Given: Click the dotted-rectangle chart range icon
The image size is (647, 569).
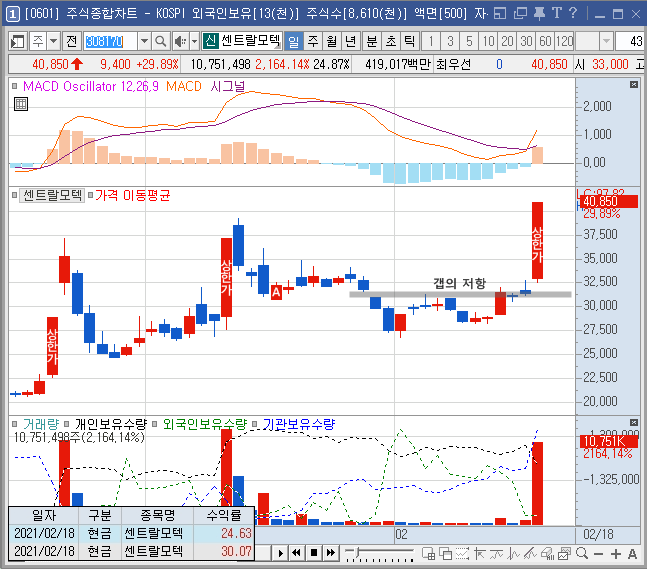Looking at the screenshot, I should 462,554.
